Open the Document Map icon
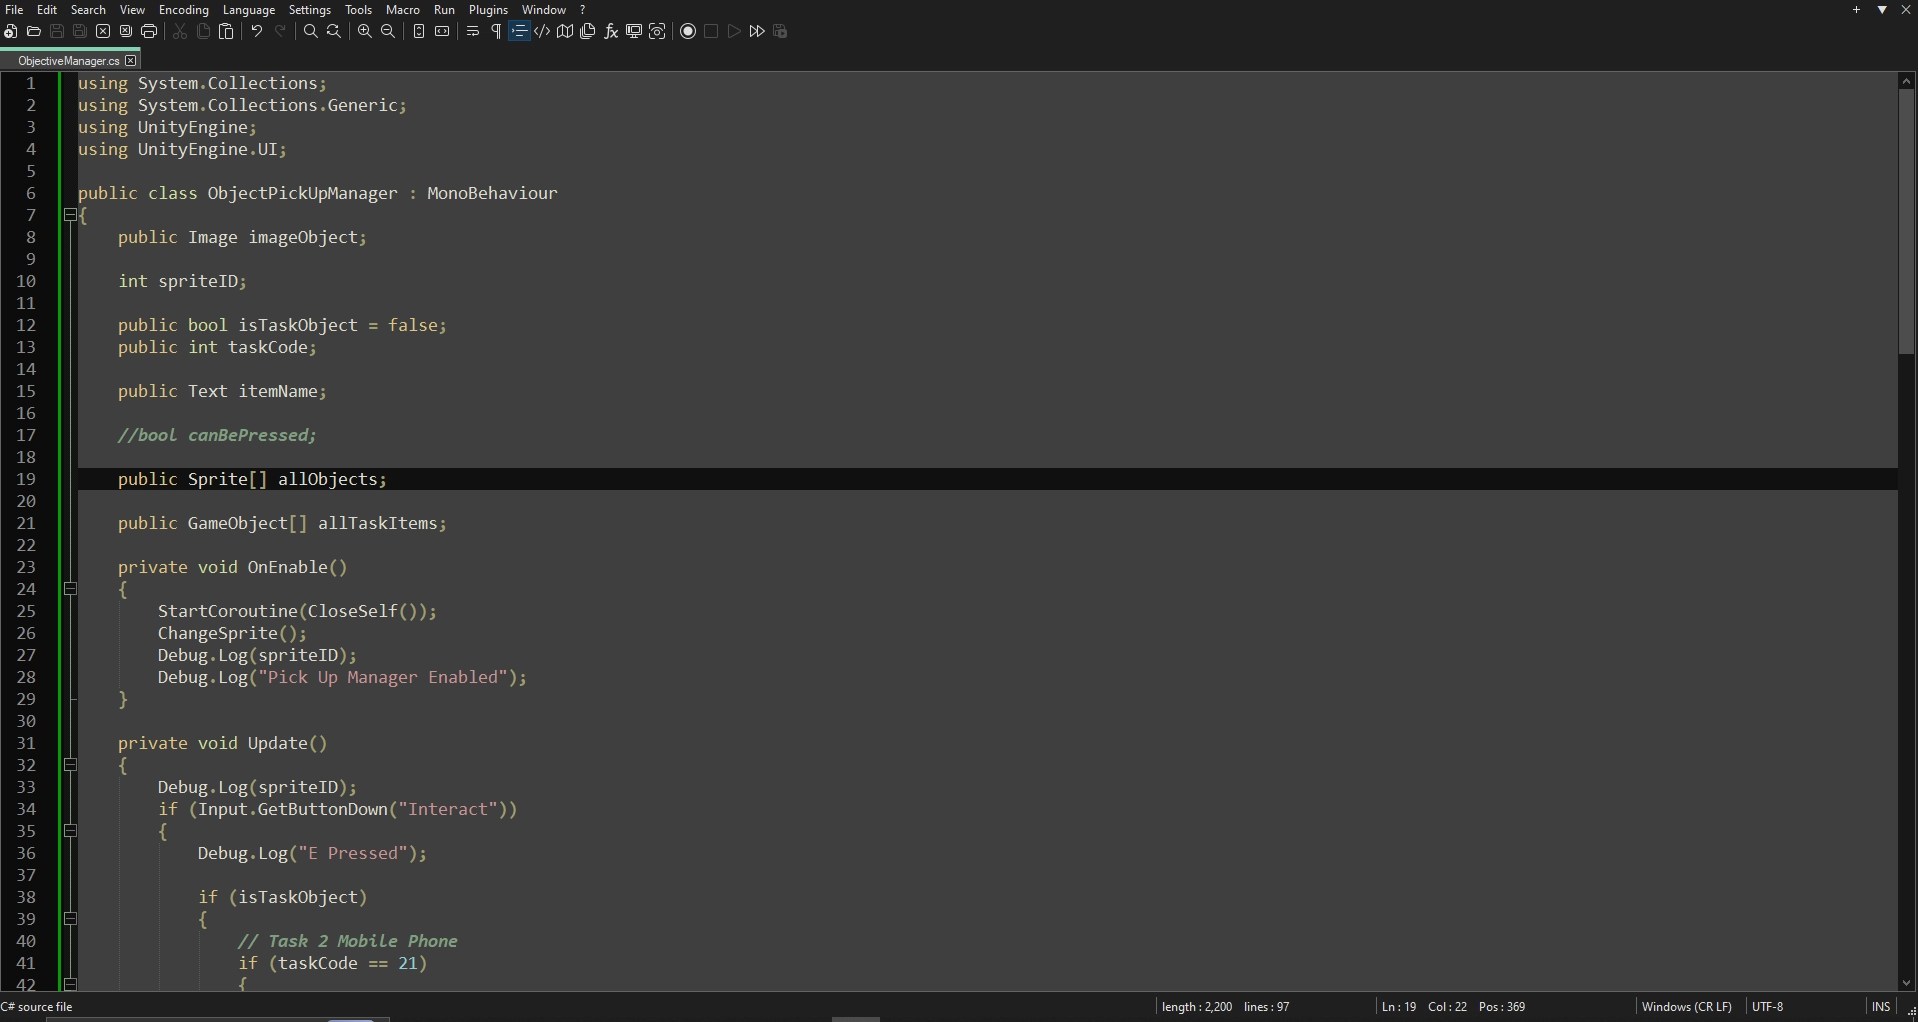 565,31
